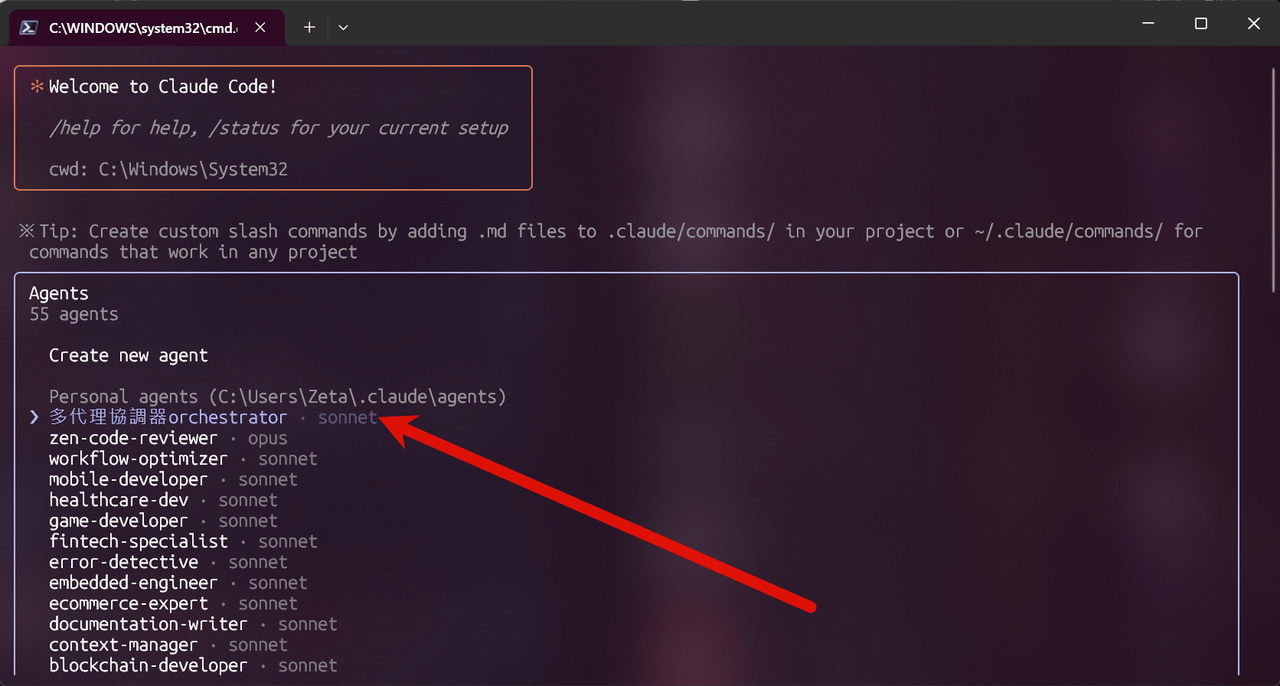1280x686 pixels.
Task: Pick the error-detective agent
Action: click(123, 562)
